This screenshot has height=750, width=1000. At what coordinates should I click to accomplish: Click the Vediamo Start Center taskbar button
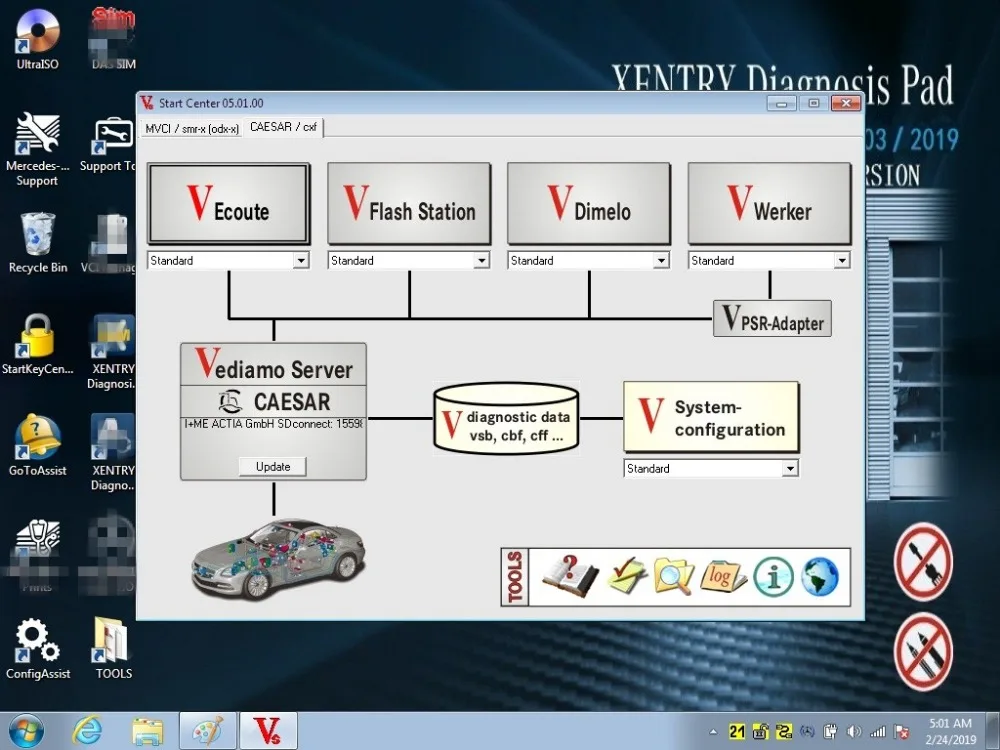268,731
